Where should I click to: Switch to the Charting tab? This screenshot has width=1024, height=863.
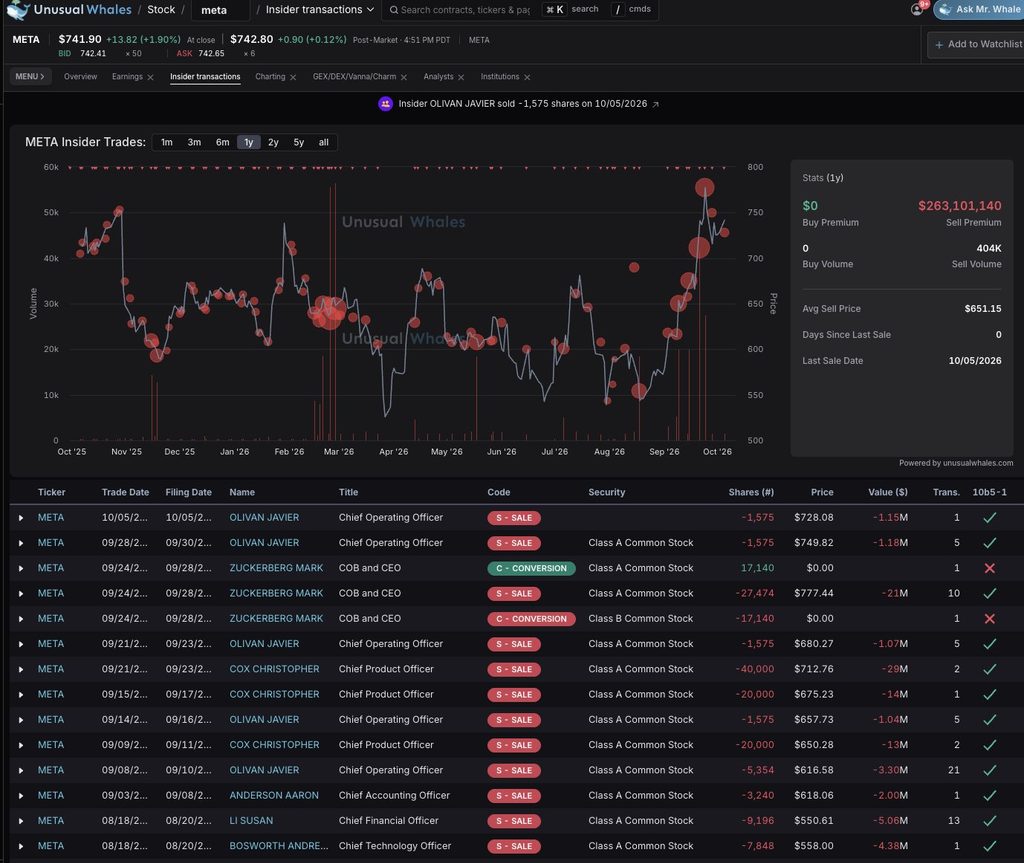(270, 76)
